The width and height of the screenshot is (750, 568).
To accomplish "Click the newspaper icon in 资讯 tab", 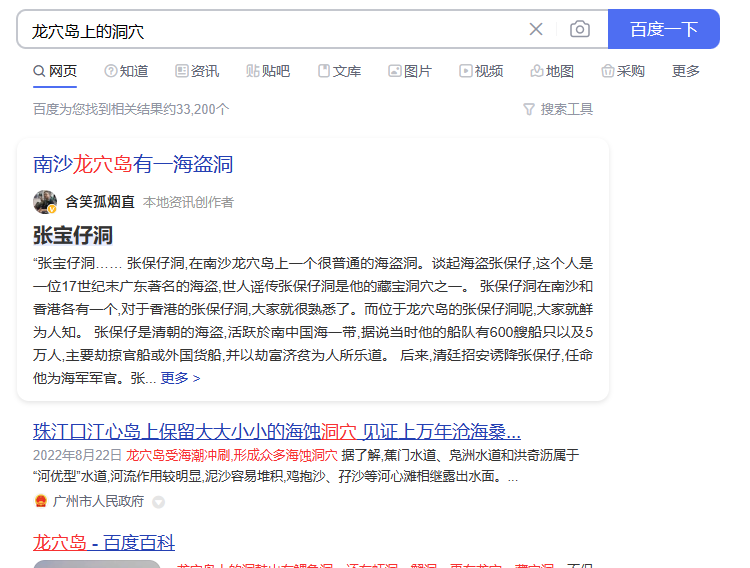I will pyautogui.click(x=181, y=71).
